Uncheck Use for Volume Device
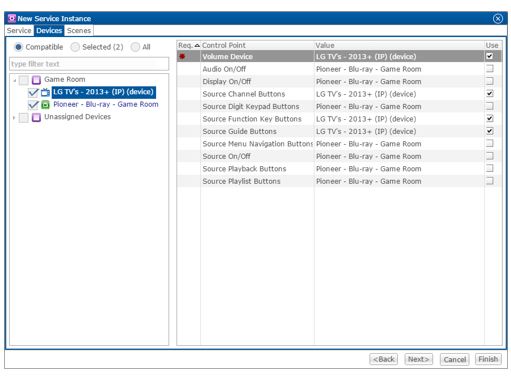This screenshot has width=511, height=377. coord(489,56)
